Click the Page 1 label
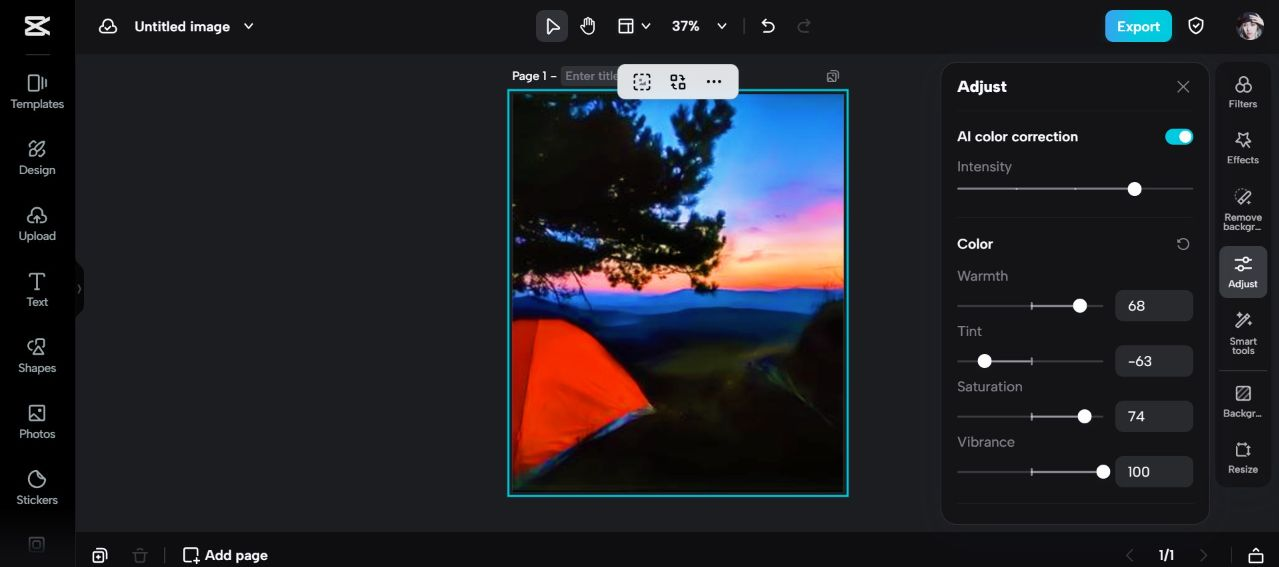 (x=534, y=76)
